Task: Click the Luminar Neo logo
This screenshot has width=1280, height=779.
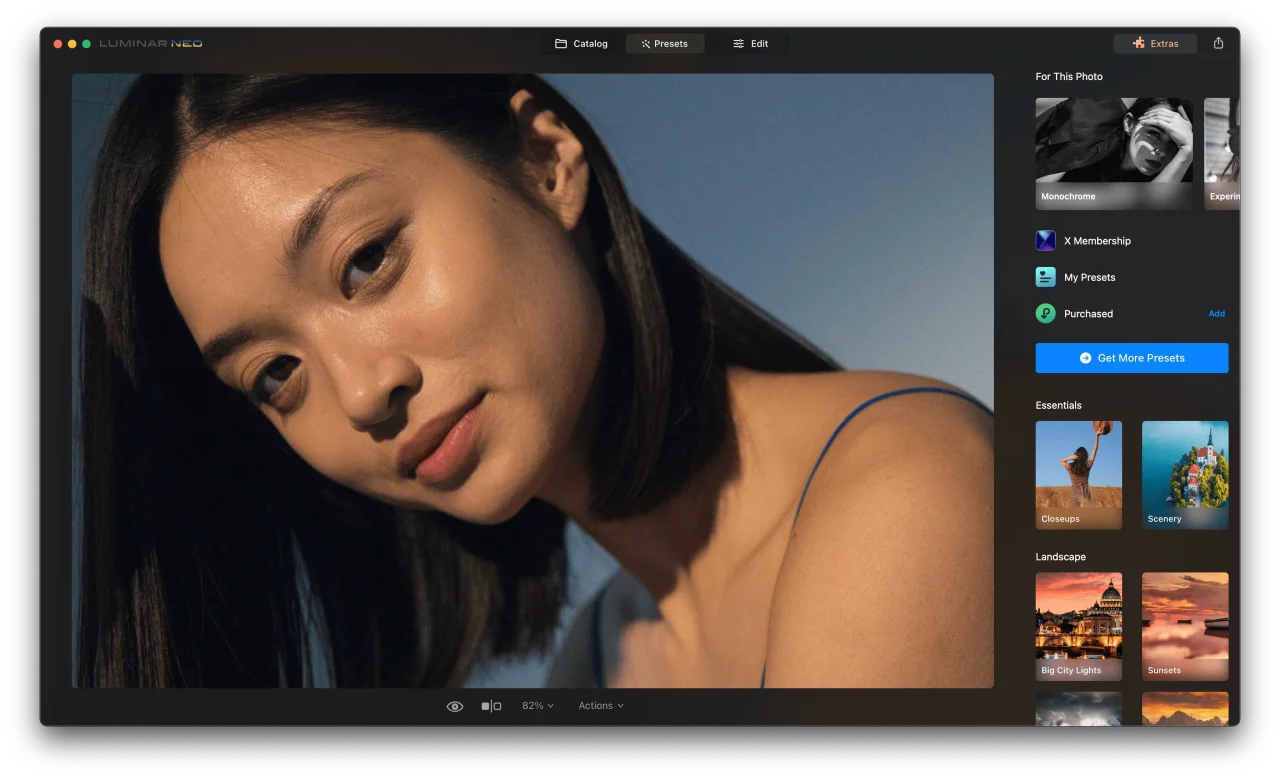Action: [150, 44]
